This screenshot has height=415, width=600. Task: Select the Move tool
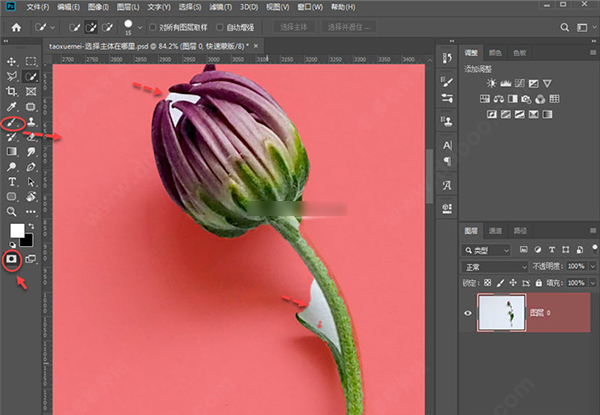click(11, 61)
